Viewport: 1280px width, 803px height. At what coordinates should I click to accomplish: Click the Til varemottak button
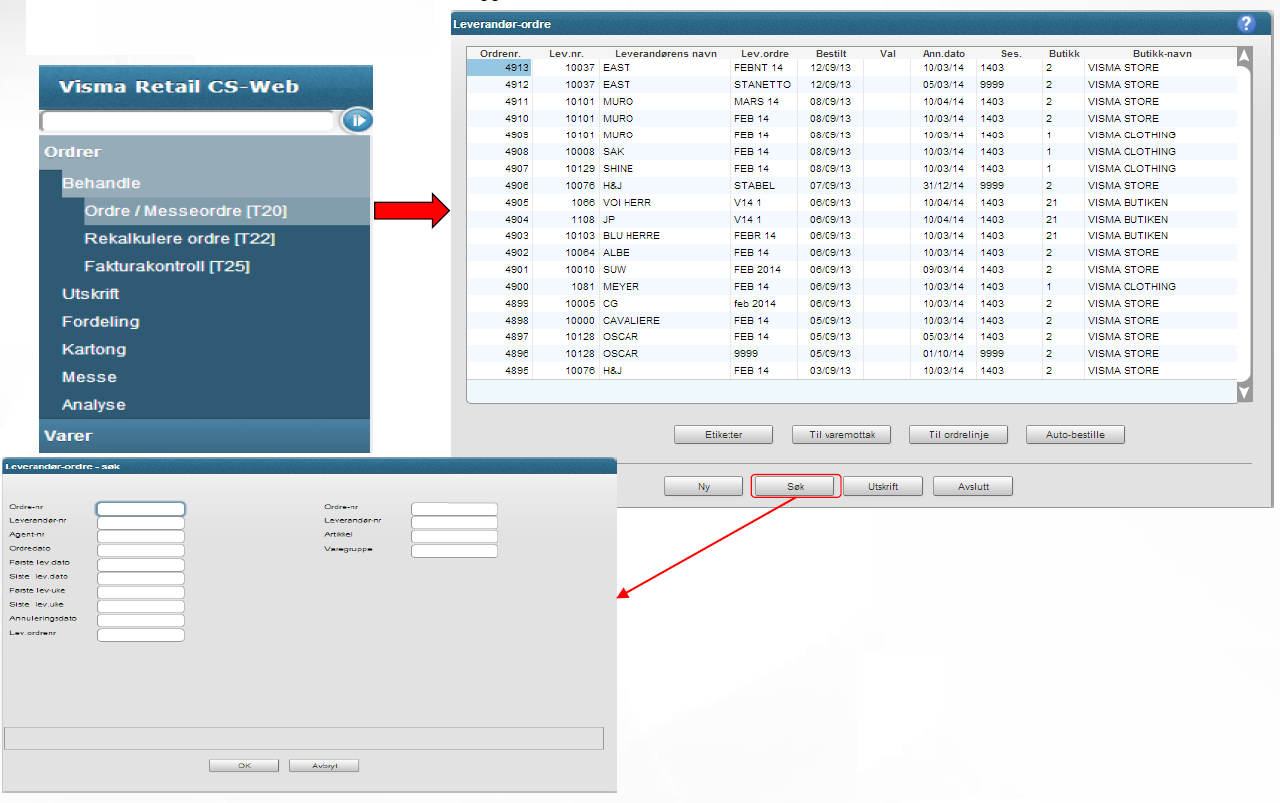coord(841,435)
